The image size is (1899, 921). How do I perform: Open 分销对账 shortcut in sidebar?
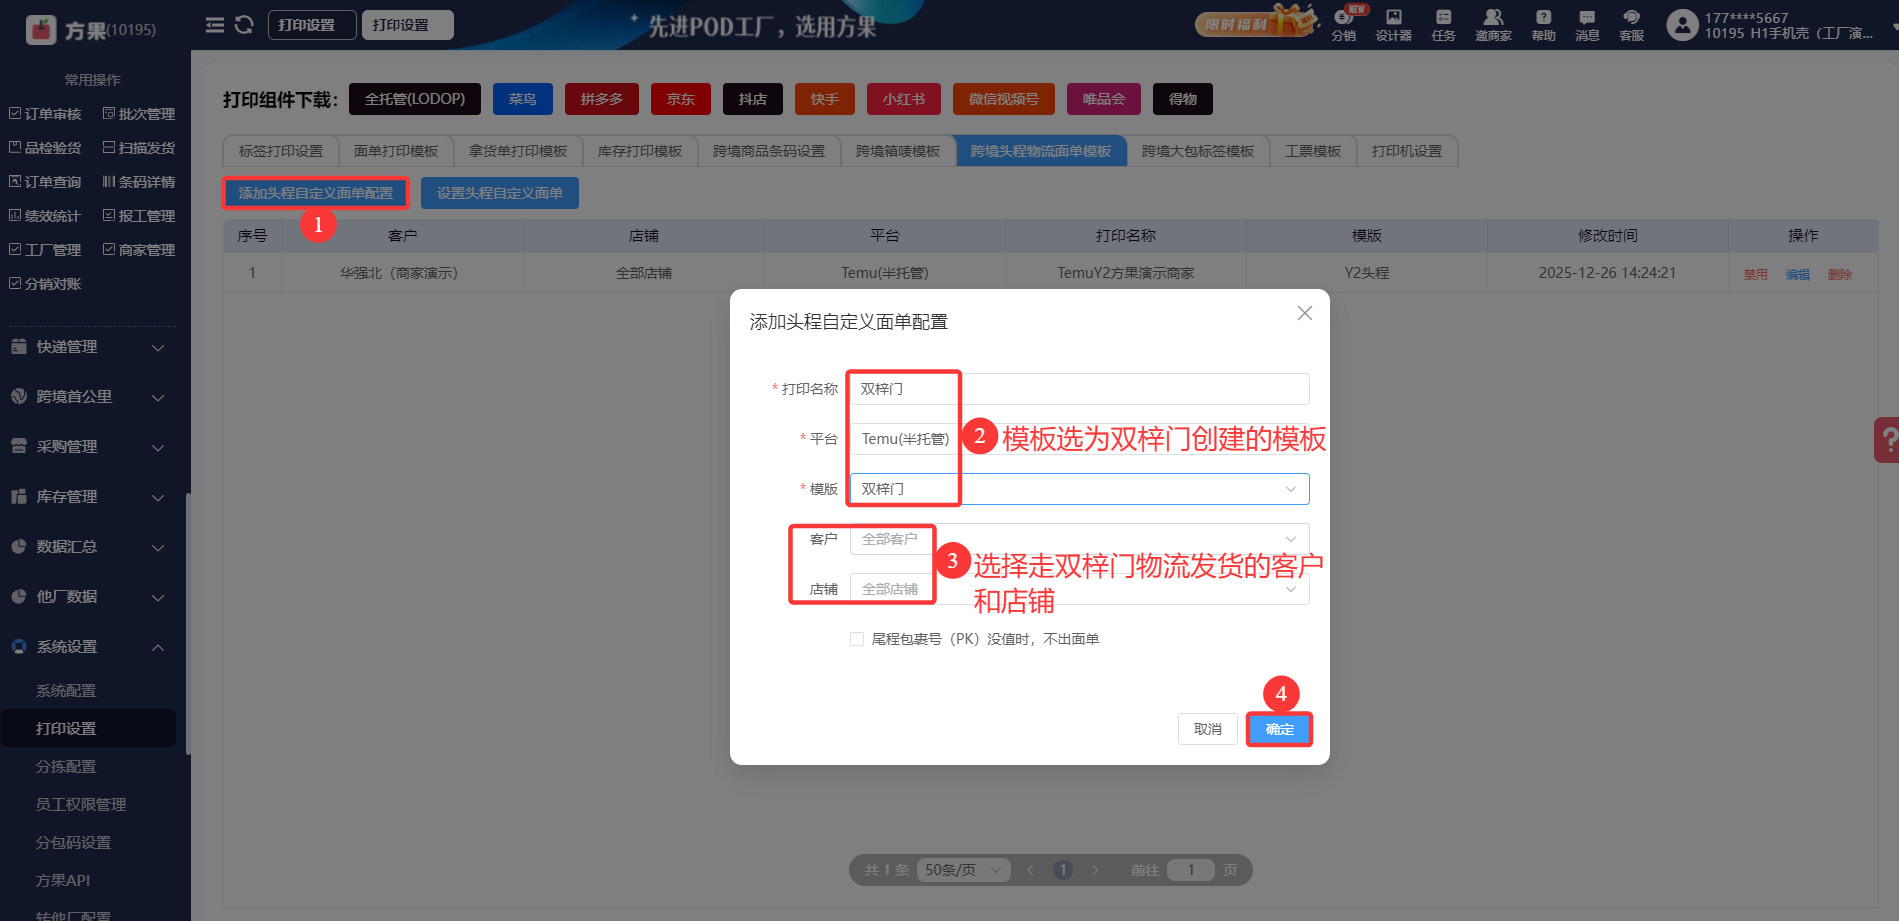(45, 284)
